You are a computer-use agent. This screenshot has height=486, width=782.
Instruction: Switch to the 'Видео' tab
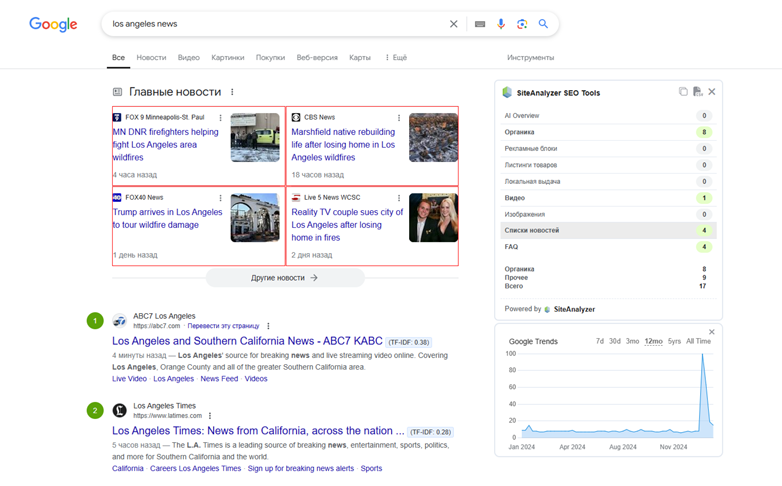[189, 57]
